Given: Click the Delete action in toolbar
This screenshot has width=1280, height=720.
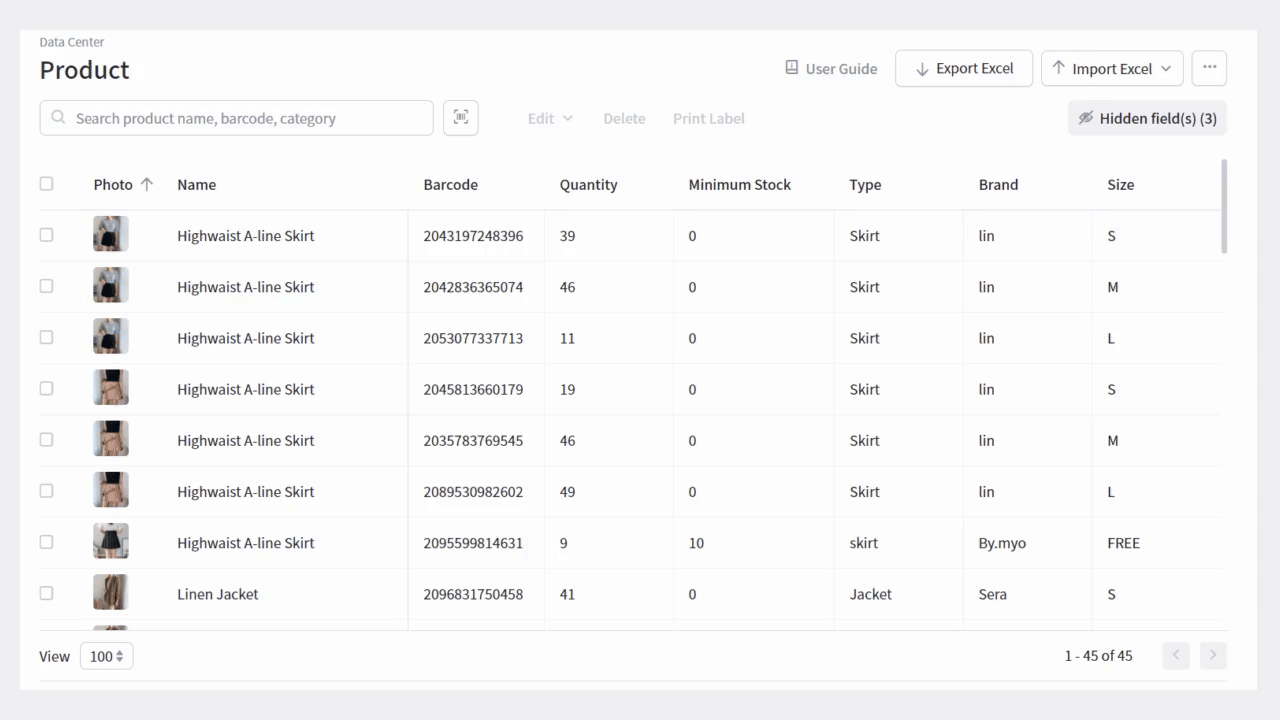Looking at the screenshot, I should (624, 118).
